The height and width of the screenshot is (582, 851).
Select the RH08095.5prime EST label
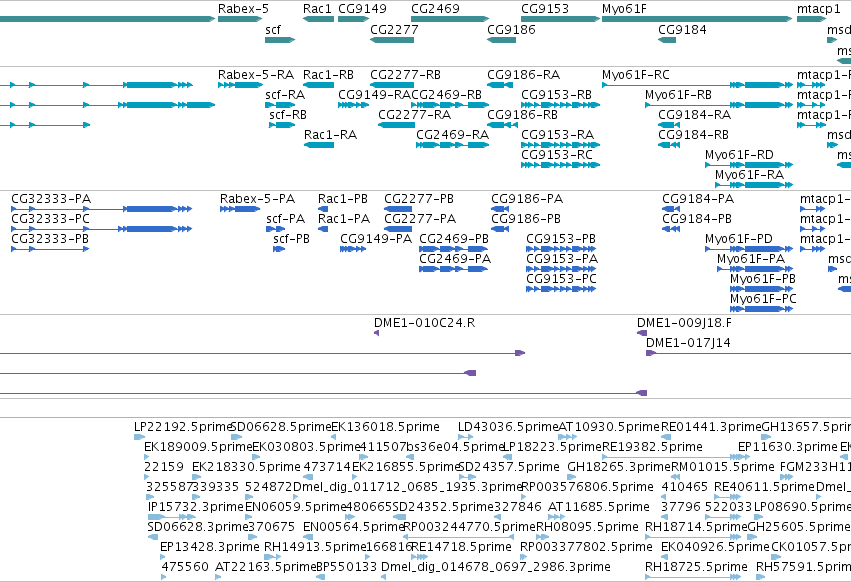tap(587, 527)
